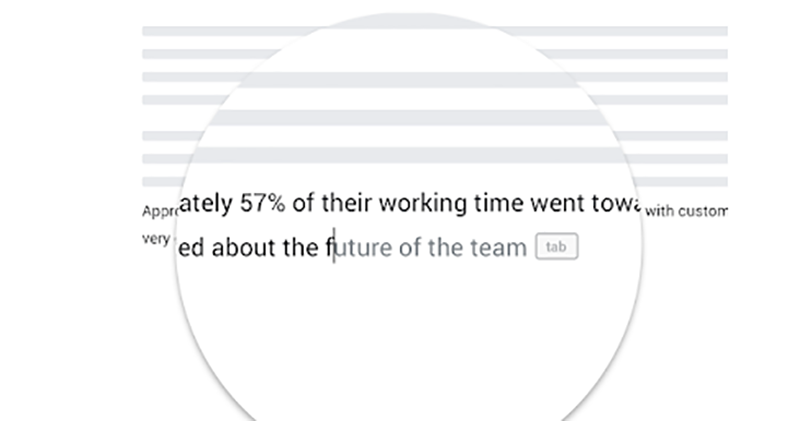Click the tab key hint badge
Image resolution: width=800 pixels, height=421 pixels.
tap(557, 247)
